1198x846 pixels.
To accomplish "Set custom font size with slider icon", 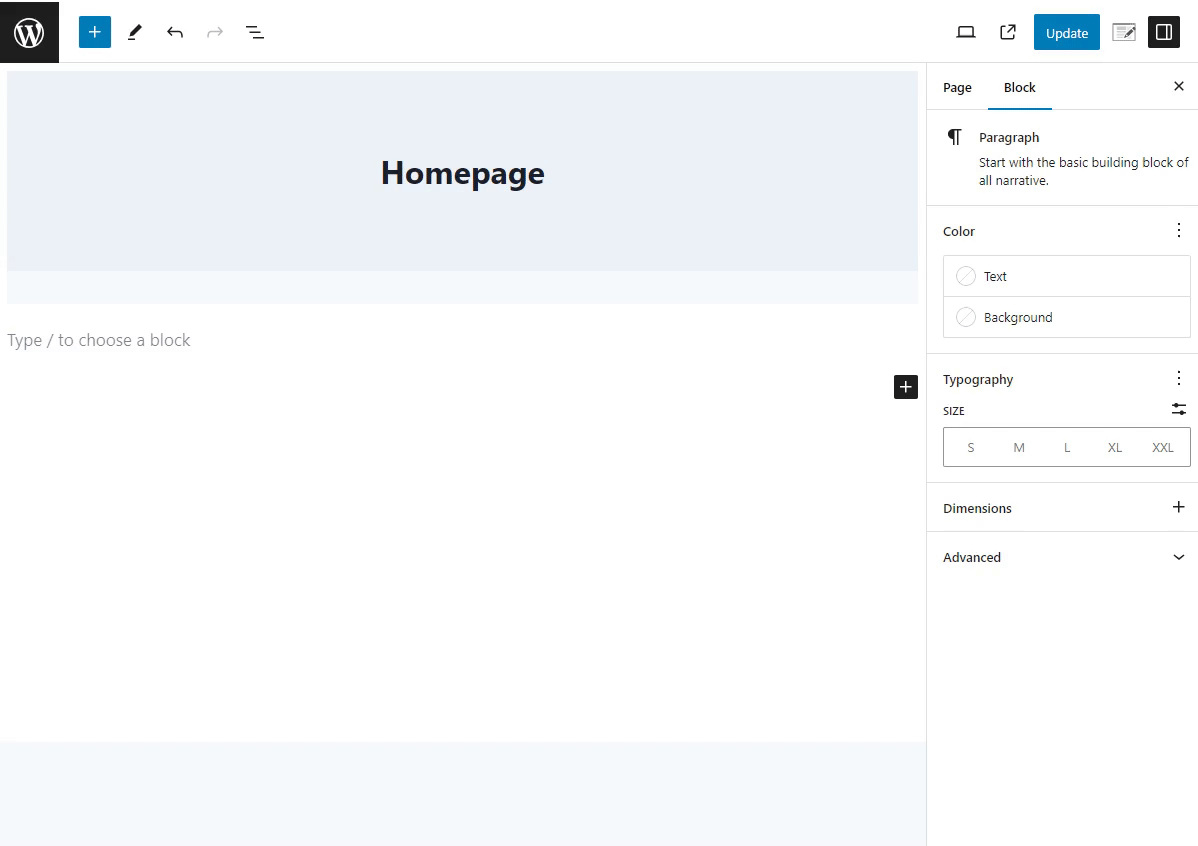I will 1179,410.
